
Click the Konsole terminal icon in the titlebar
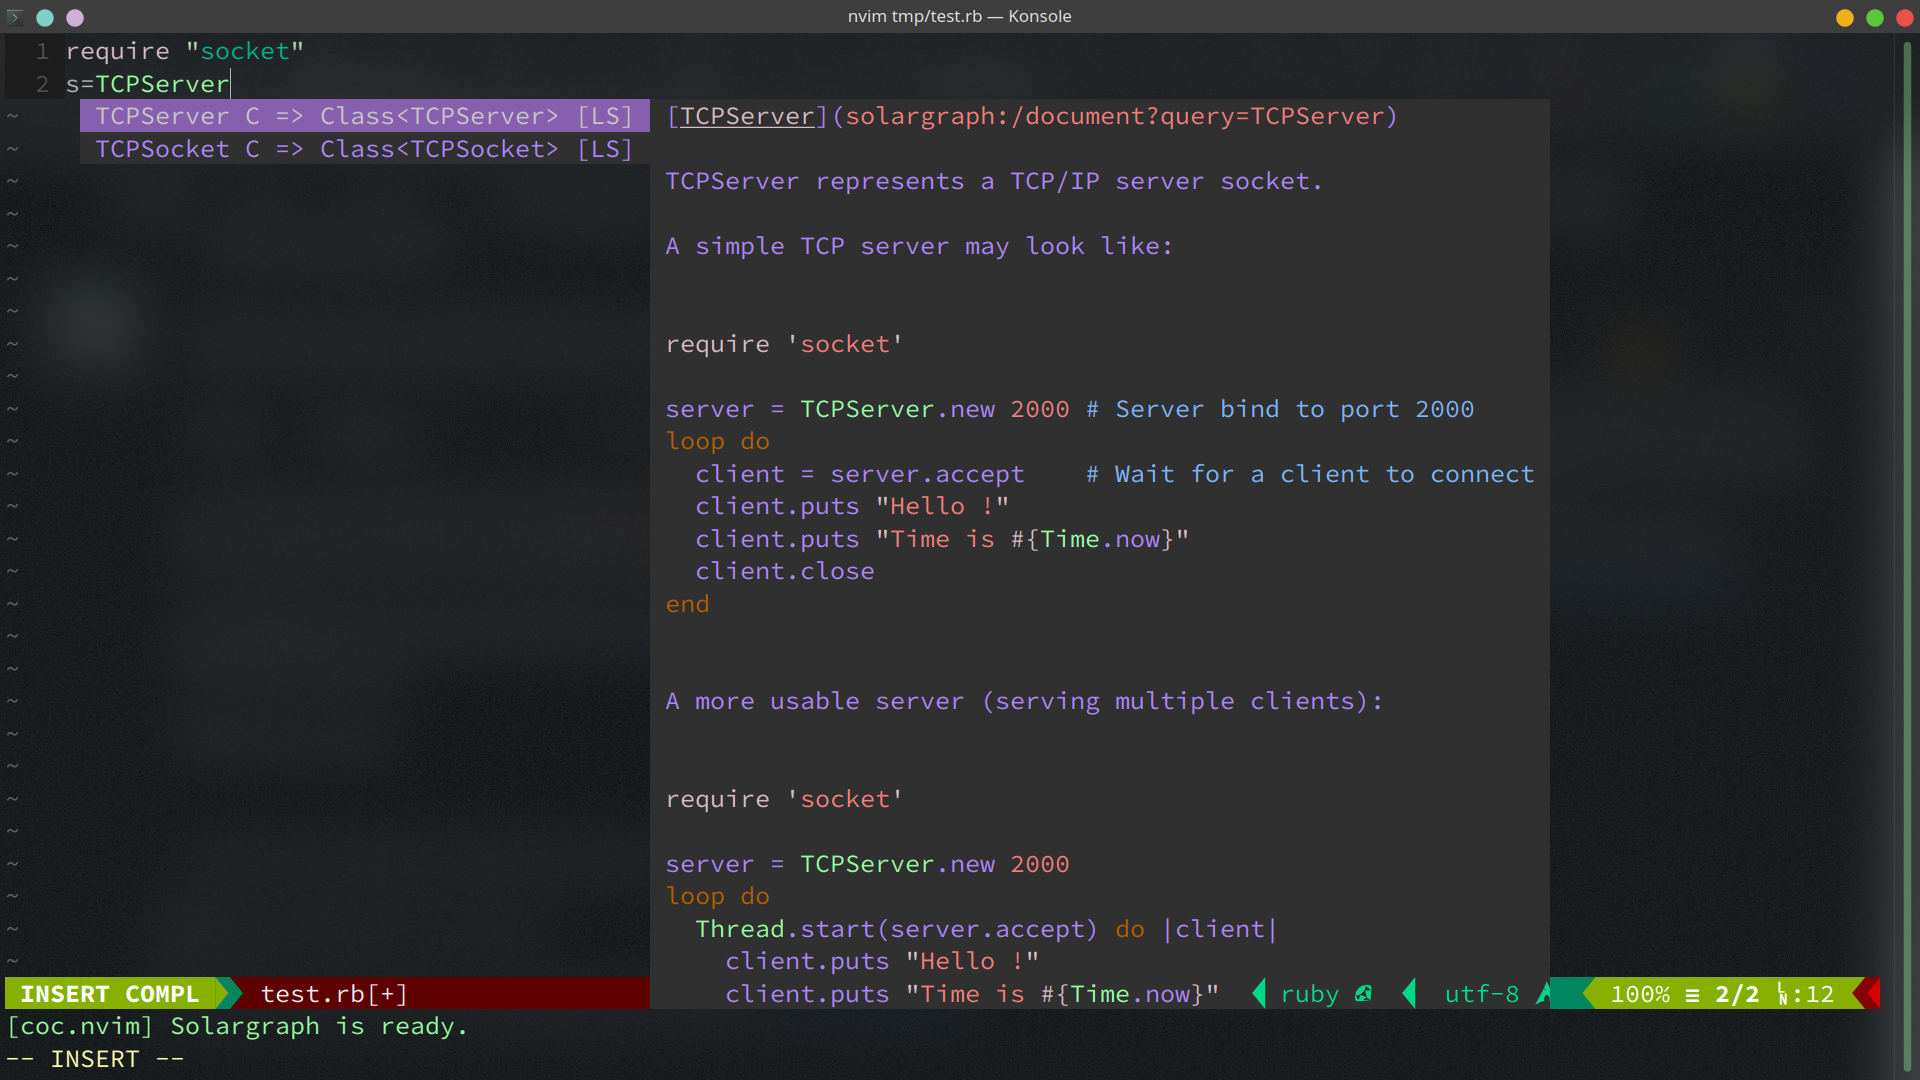click(15, 17)
